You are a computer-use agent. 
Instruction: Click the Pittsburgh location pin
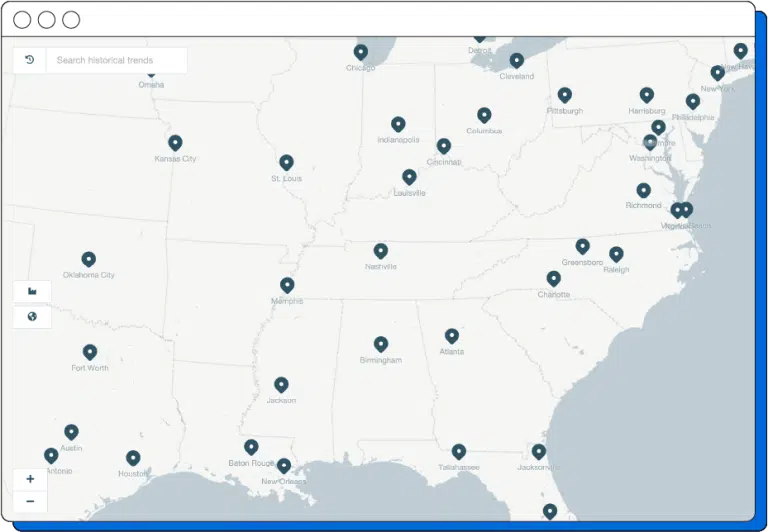pos(565,95)
